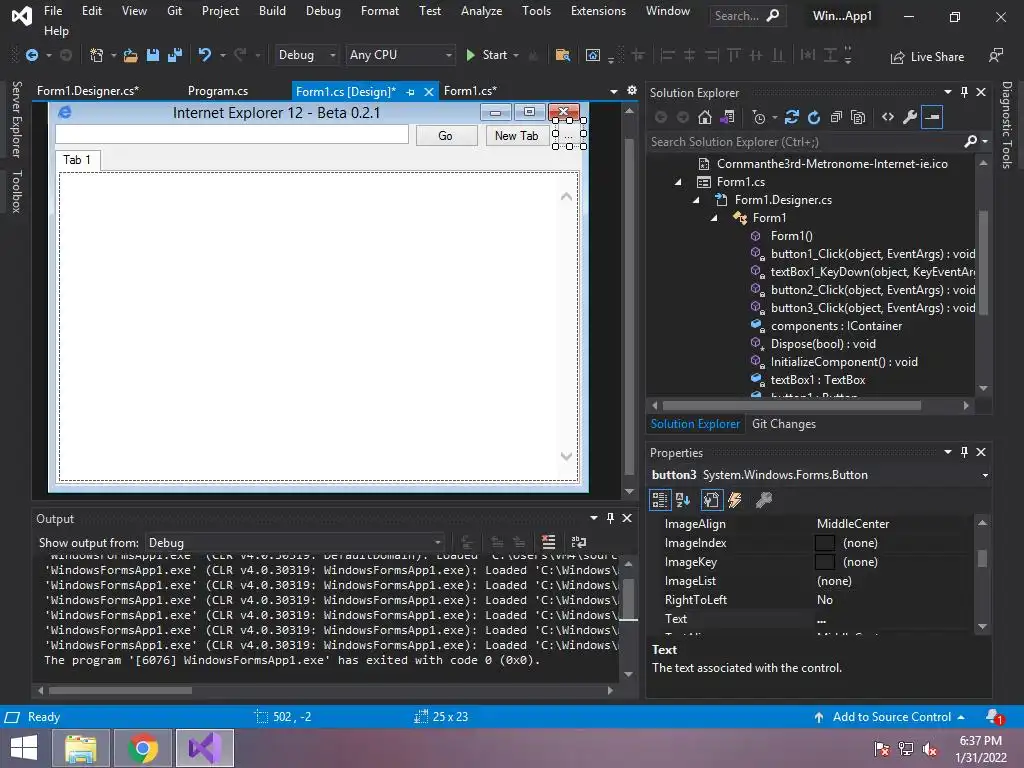Collapse all items in Solution Explorer
The height and width of the screenshot is (768, 1024).
pyautogui.click(x=836, y=117)
